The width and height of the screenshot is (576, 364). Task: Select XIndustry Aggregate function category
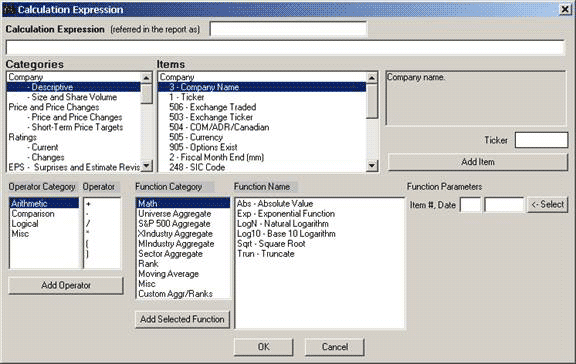click(x=183, y=234)
